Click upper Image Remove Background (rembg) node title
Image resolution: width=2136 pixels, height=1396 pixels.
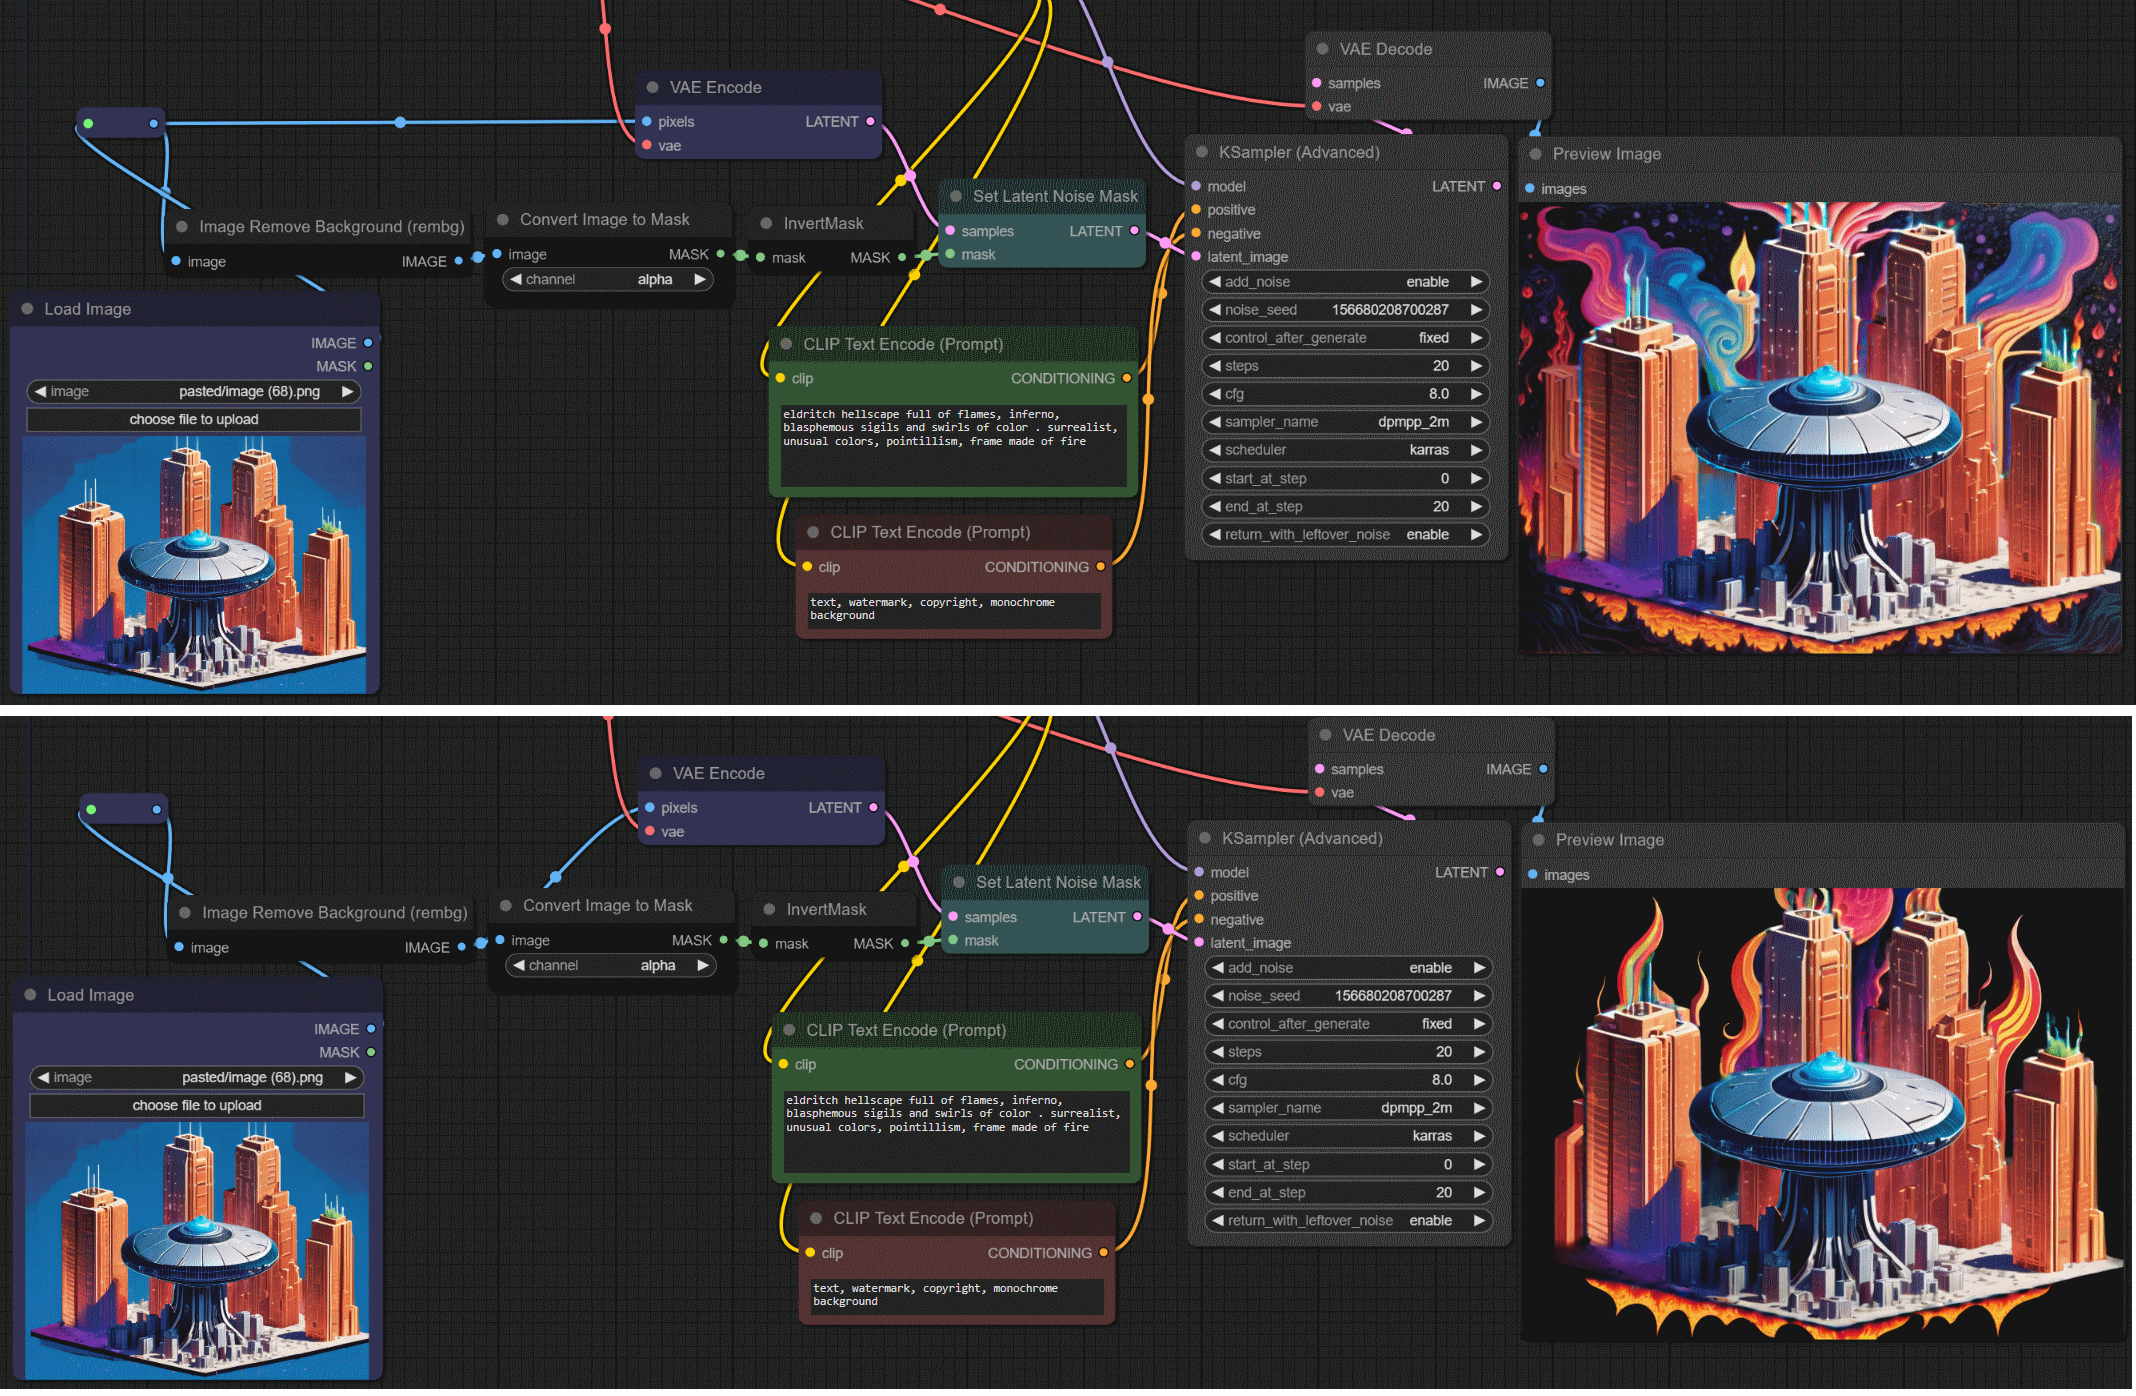331,227
